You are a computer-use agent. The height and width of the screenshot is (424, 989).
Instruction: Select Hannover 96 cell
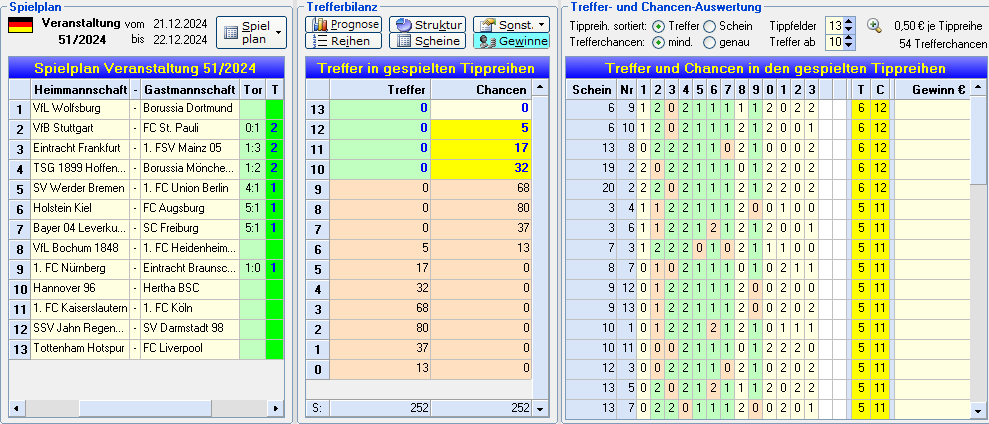click(80, 289)
